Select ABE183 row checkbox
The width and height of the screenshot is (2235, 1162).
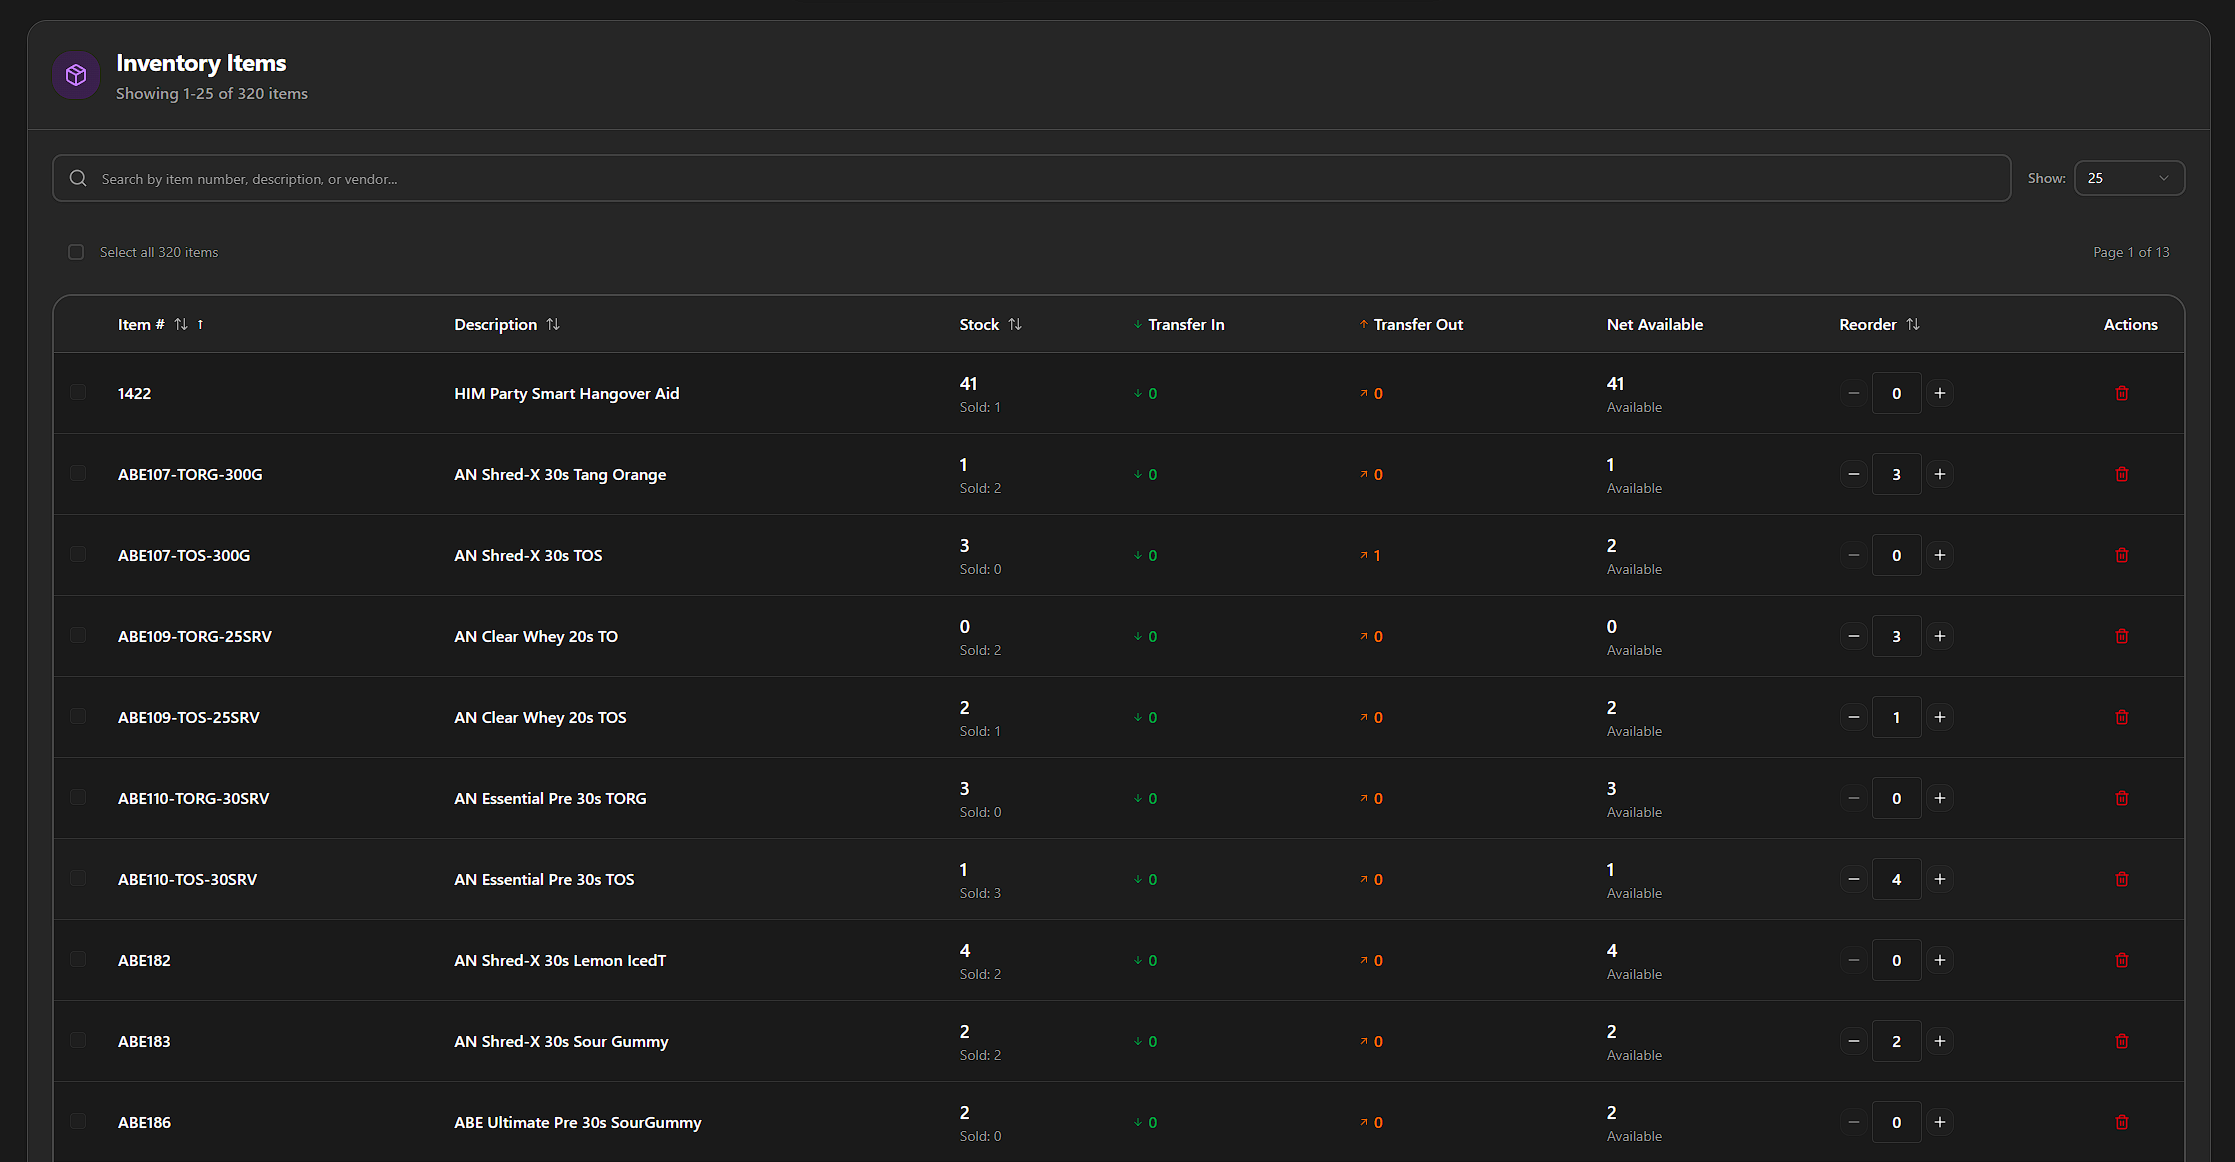[78, 1040]
